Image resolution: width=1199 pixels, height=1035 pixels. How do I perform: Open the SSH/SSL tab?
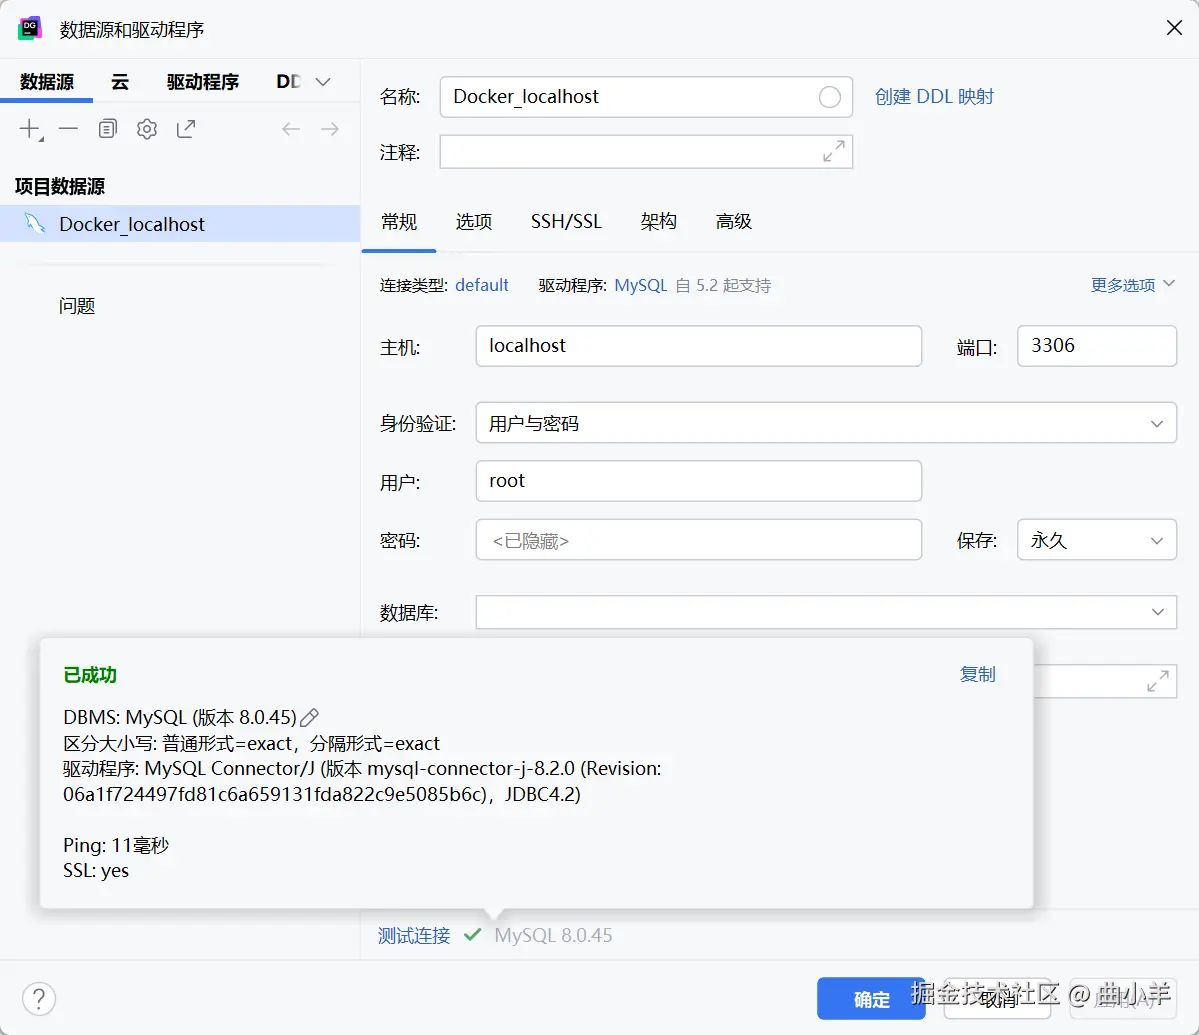click(x=567, y=222)
